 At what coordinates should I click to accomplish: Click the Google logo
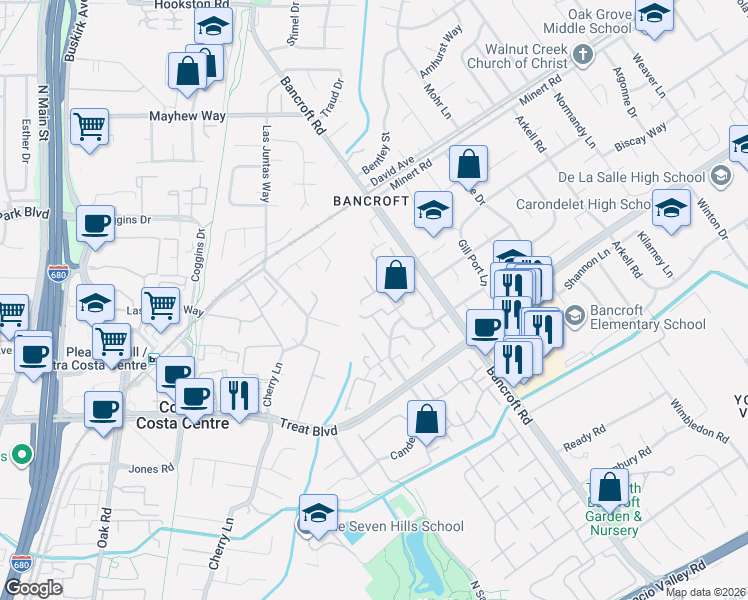(33, 588)
